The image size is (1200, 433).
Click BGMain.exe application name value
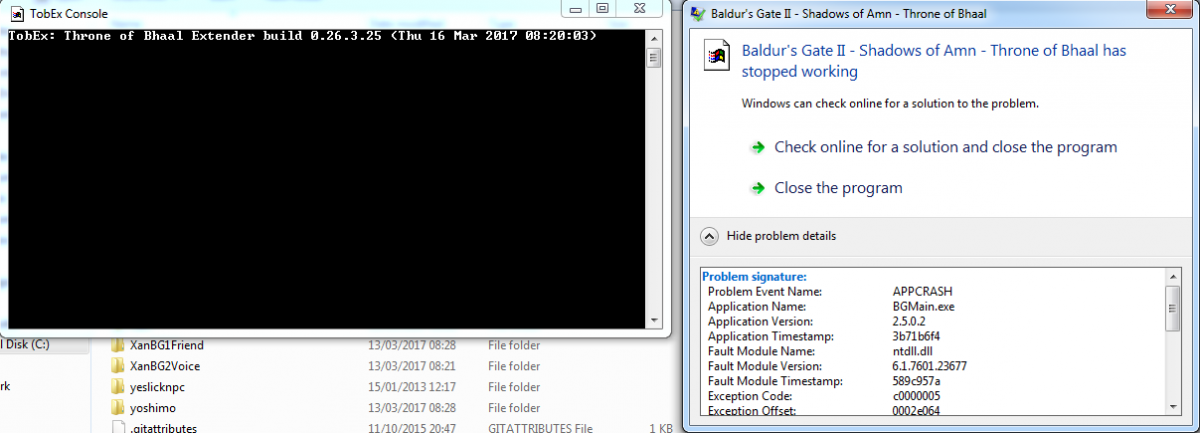[x=925, y=307]
